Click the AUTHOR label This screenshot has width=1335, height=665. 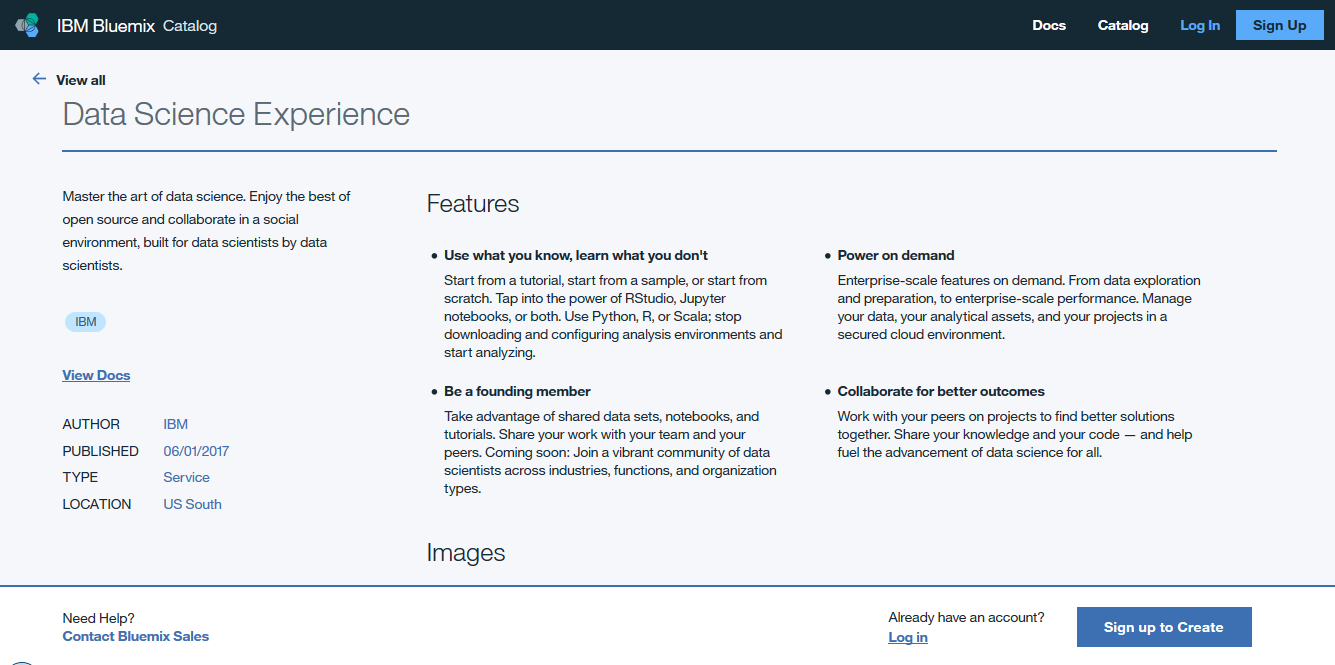91,424
